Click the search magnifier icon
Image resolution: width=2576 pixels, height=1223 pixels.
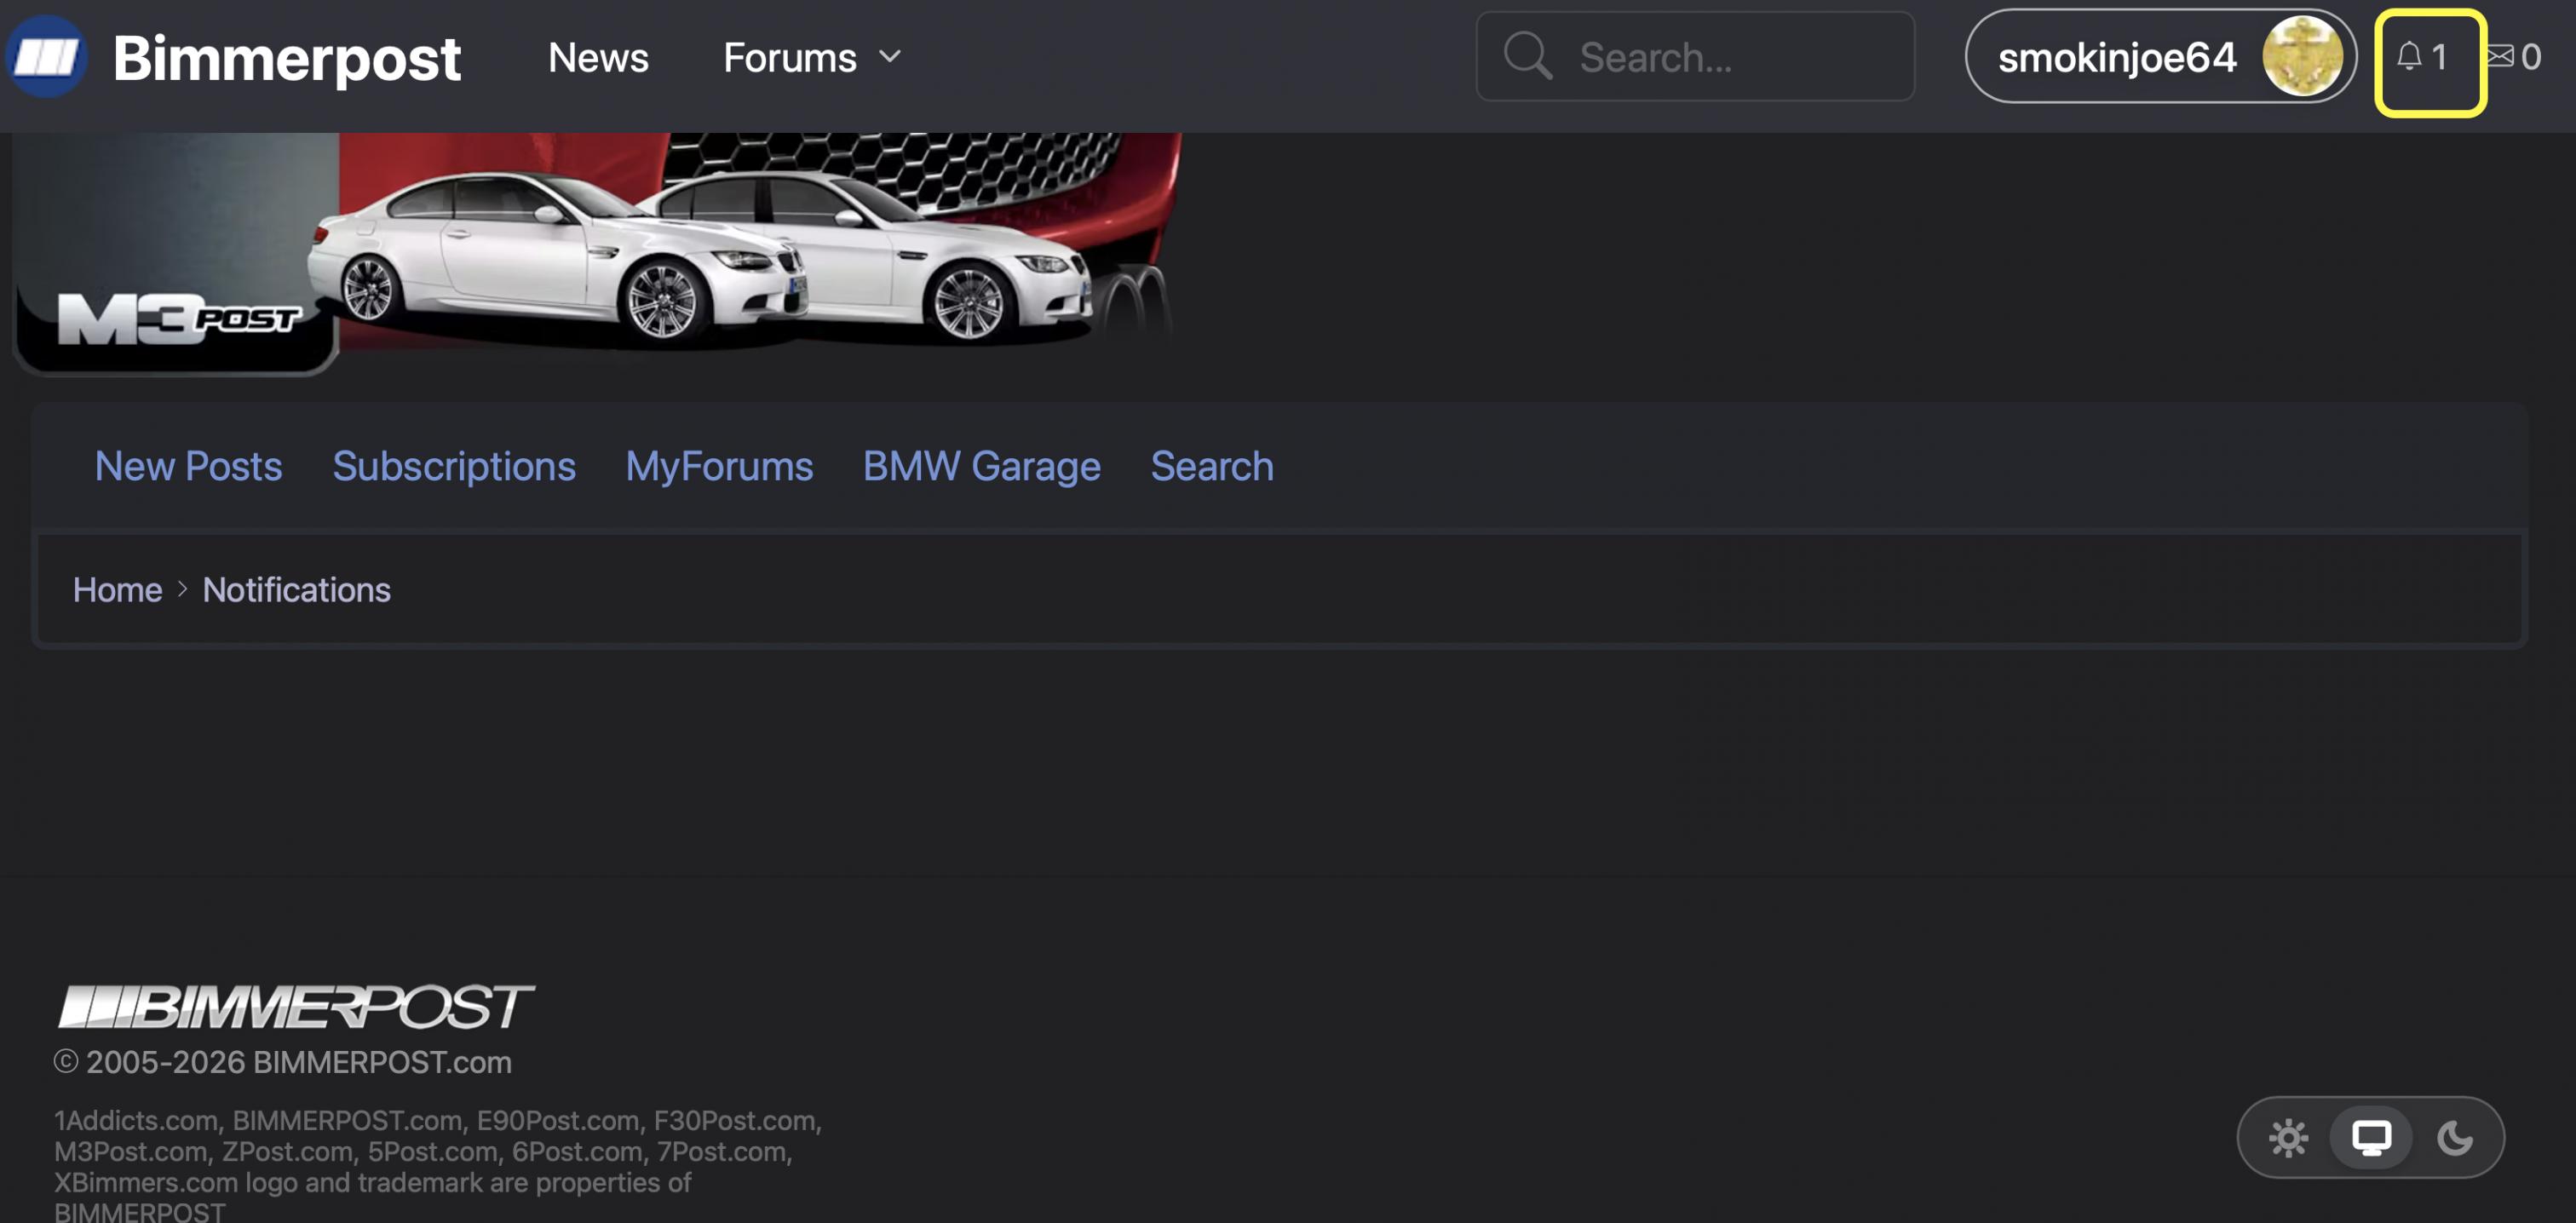pos(1528,56)
